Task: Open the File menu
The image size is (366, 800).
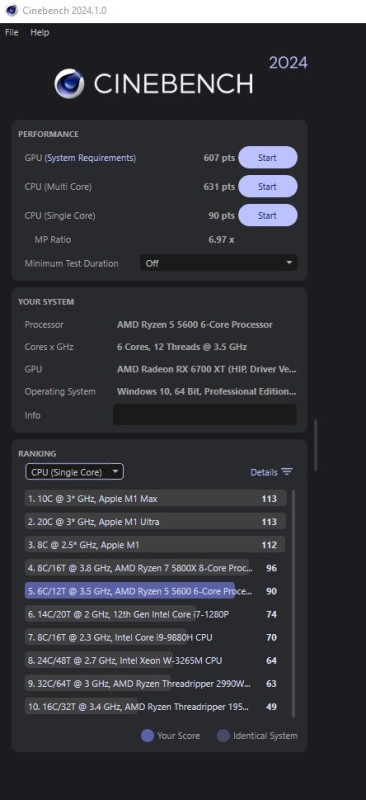Action: pos(12,32)
